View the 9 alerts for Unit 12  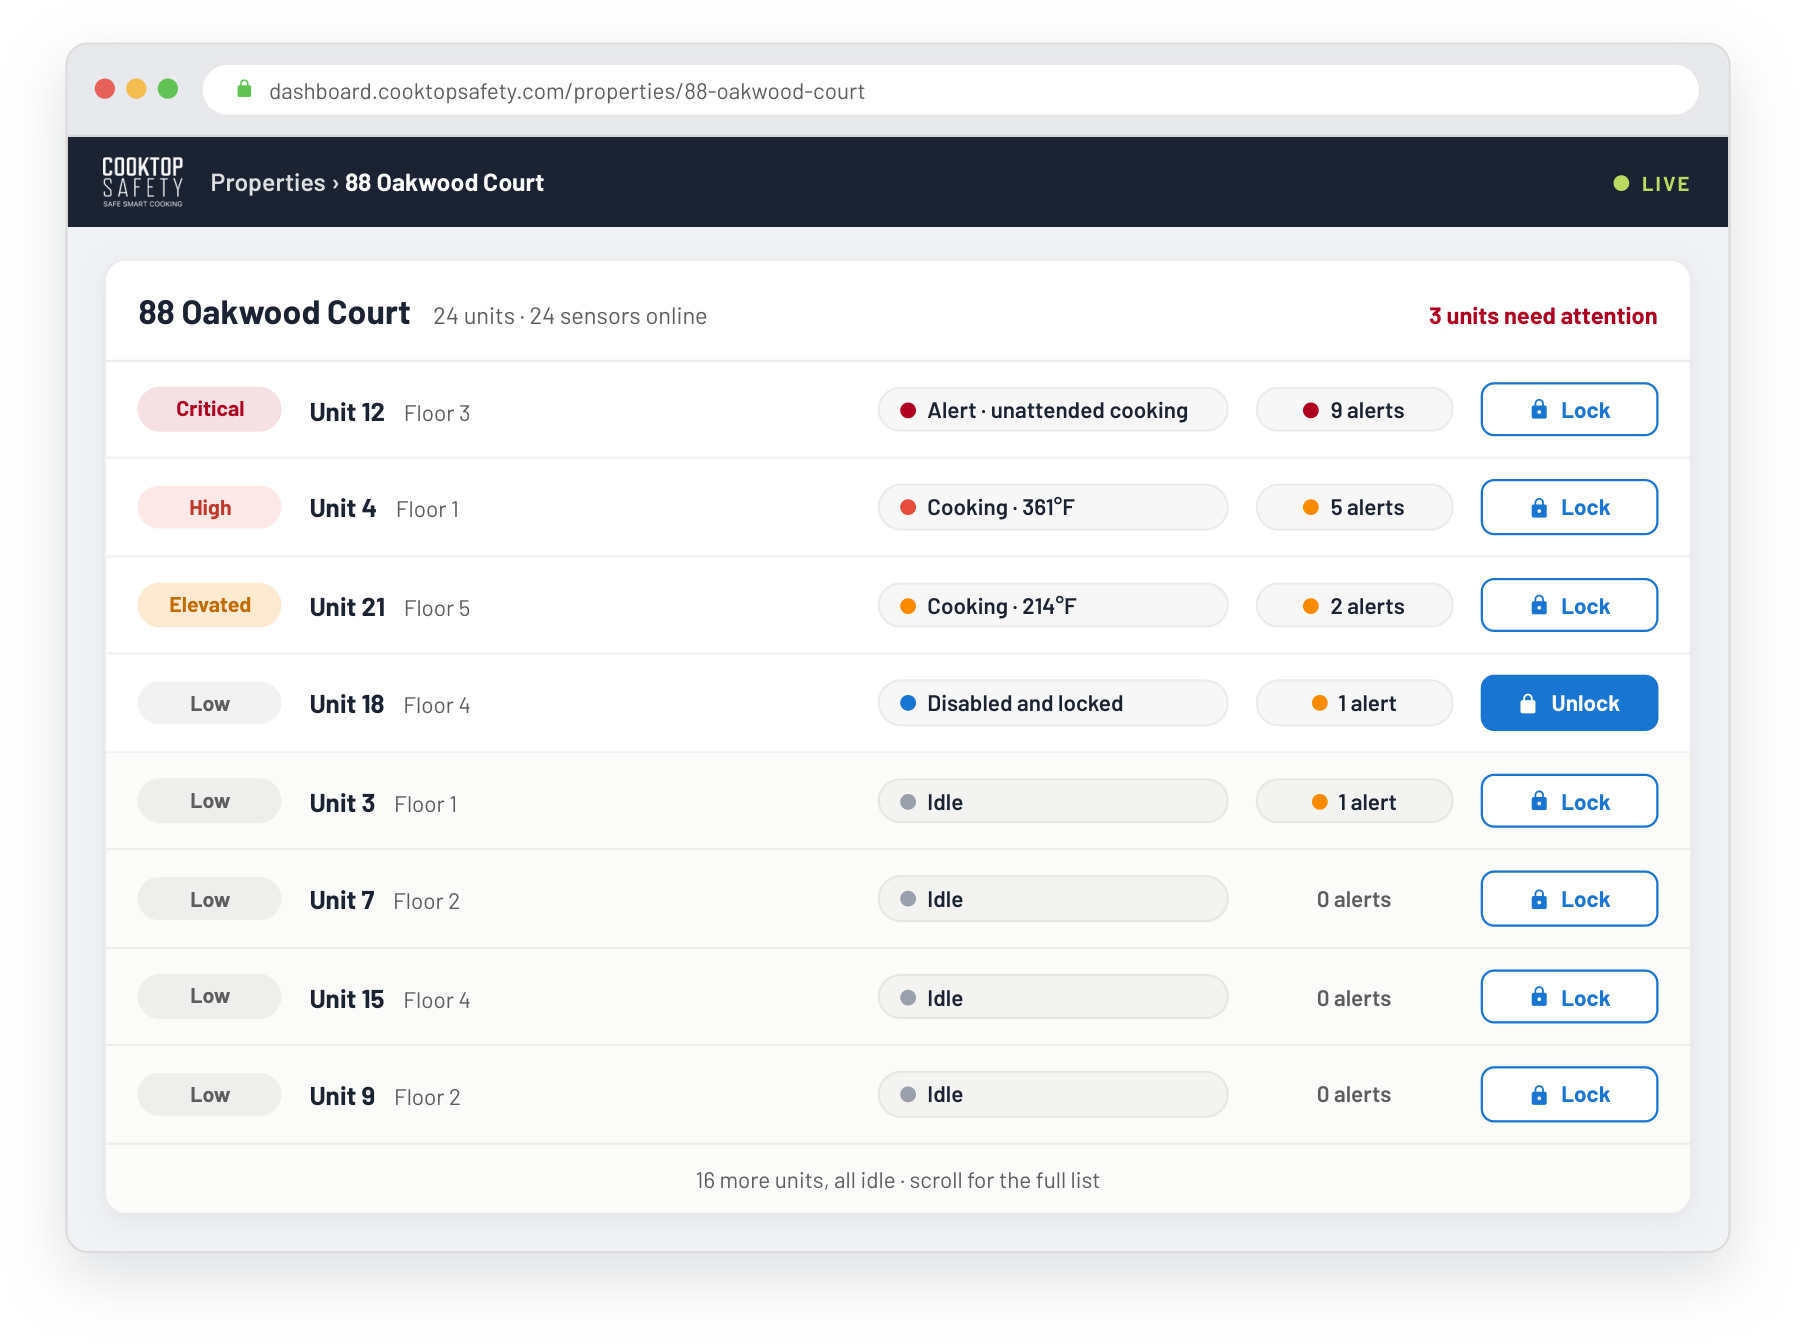[1354, 410]
